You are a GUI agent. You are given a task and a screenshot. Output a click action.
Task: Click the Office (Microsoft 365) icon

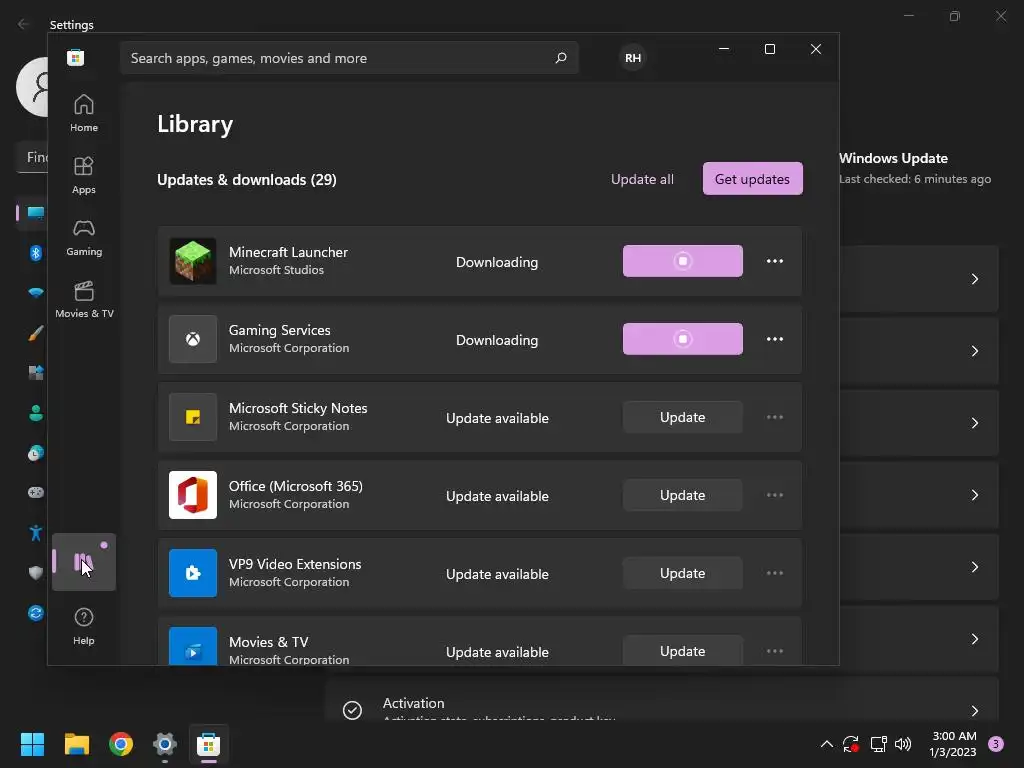pyautogui.click(x=193, y=495)
